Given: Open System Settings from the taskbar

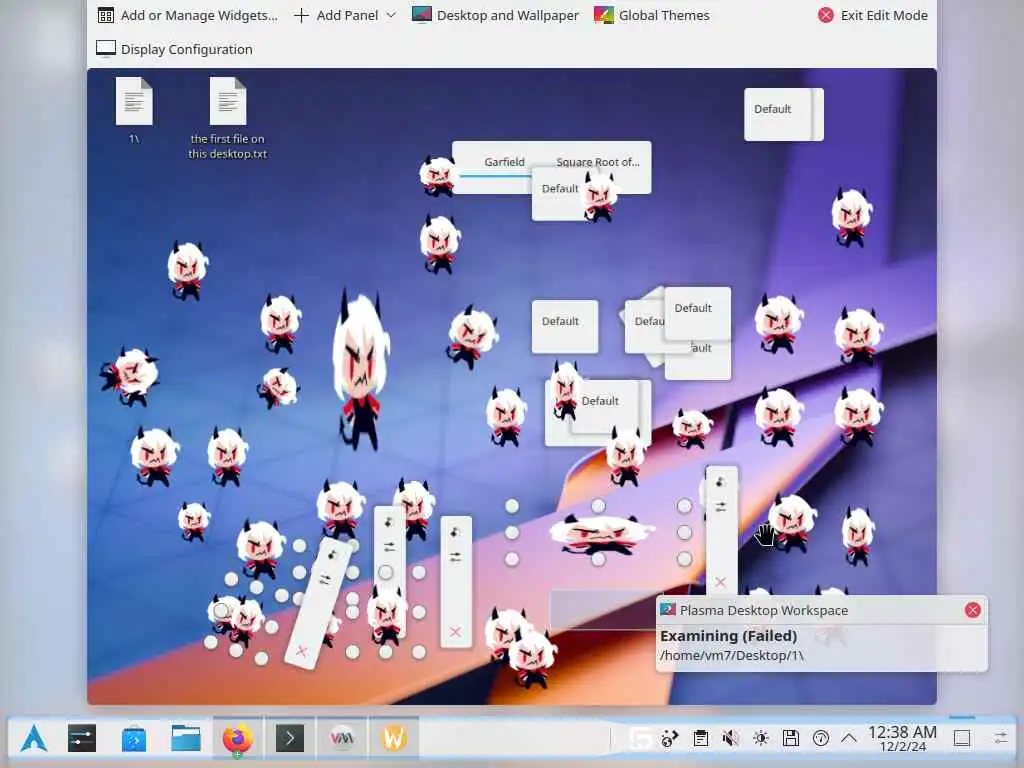Looking at the screenshot, I should (x=82, y=739).
